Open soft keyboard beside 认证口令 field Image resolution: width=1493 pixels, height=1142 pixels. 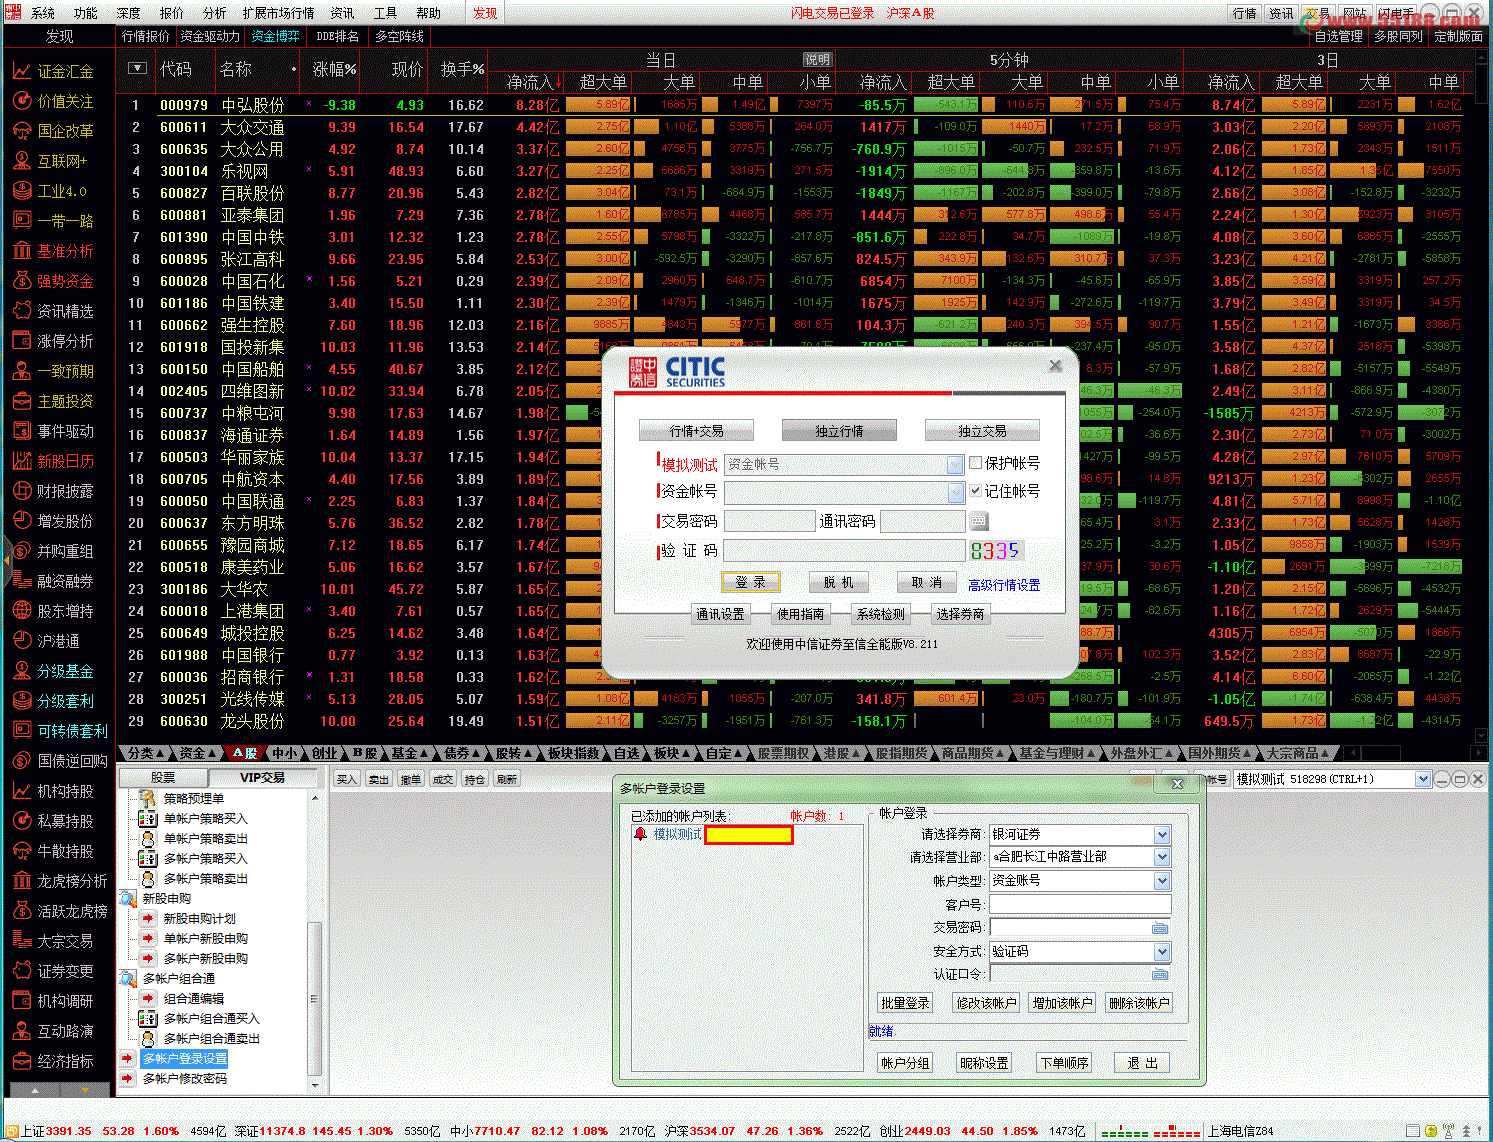[x=1160, y=974]
